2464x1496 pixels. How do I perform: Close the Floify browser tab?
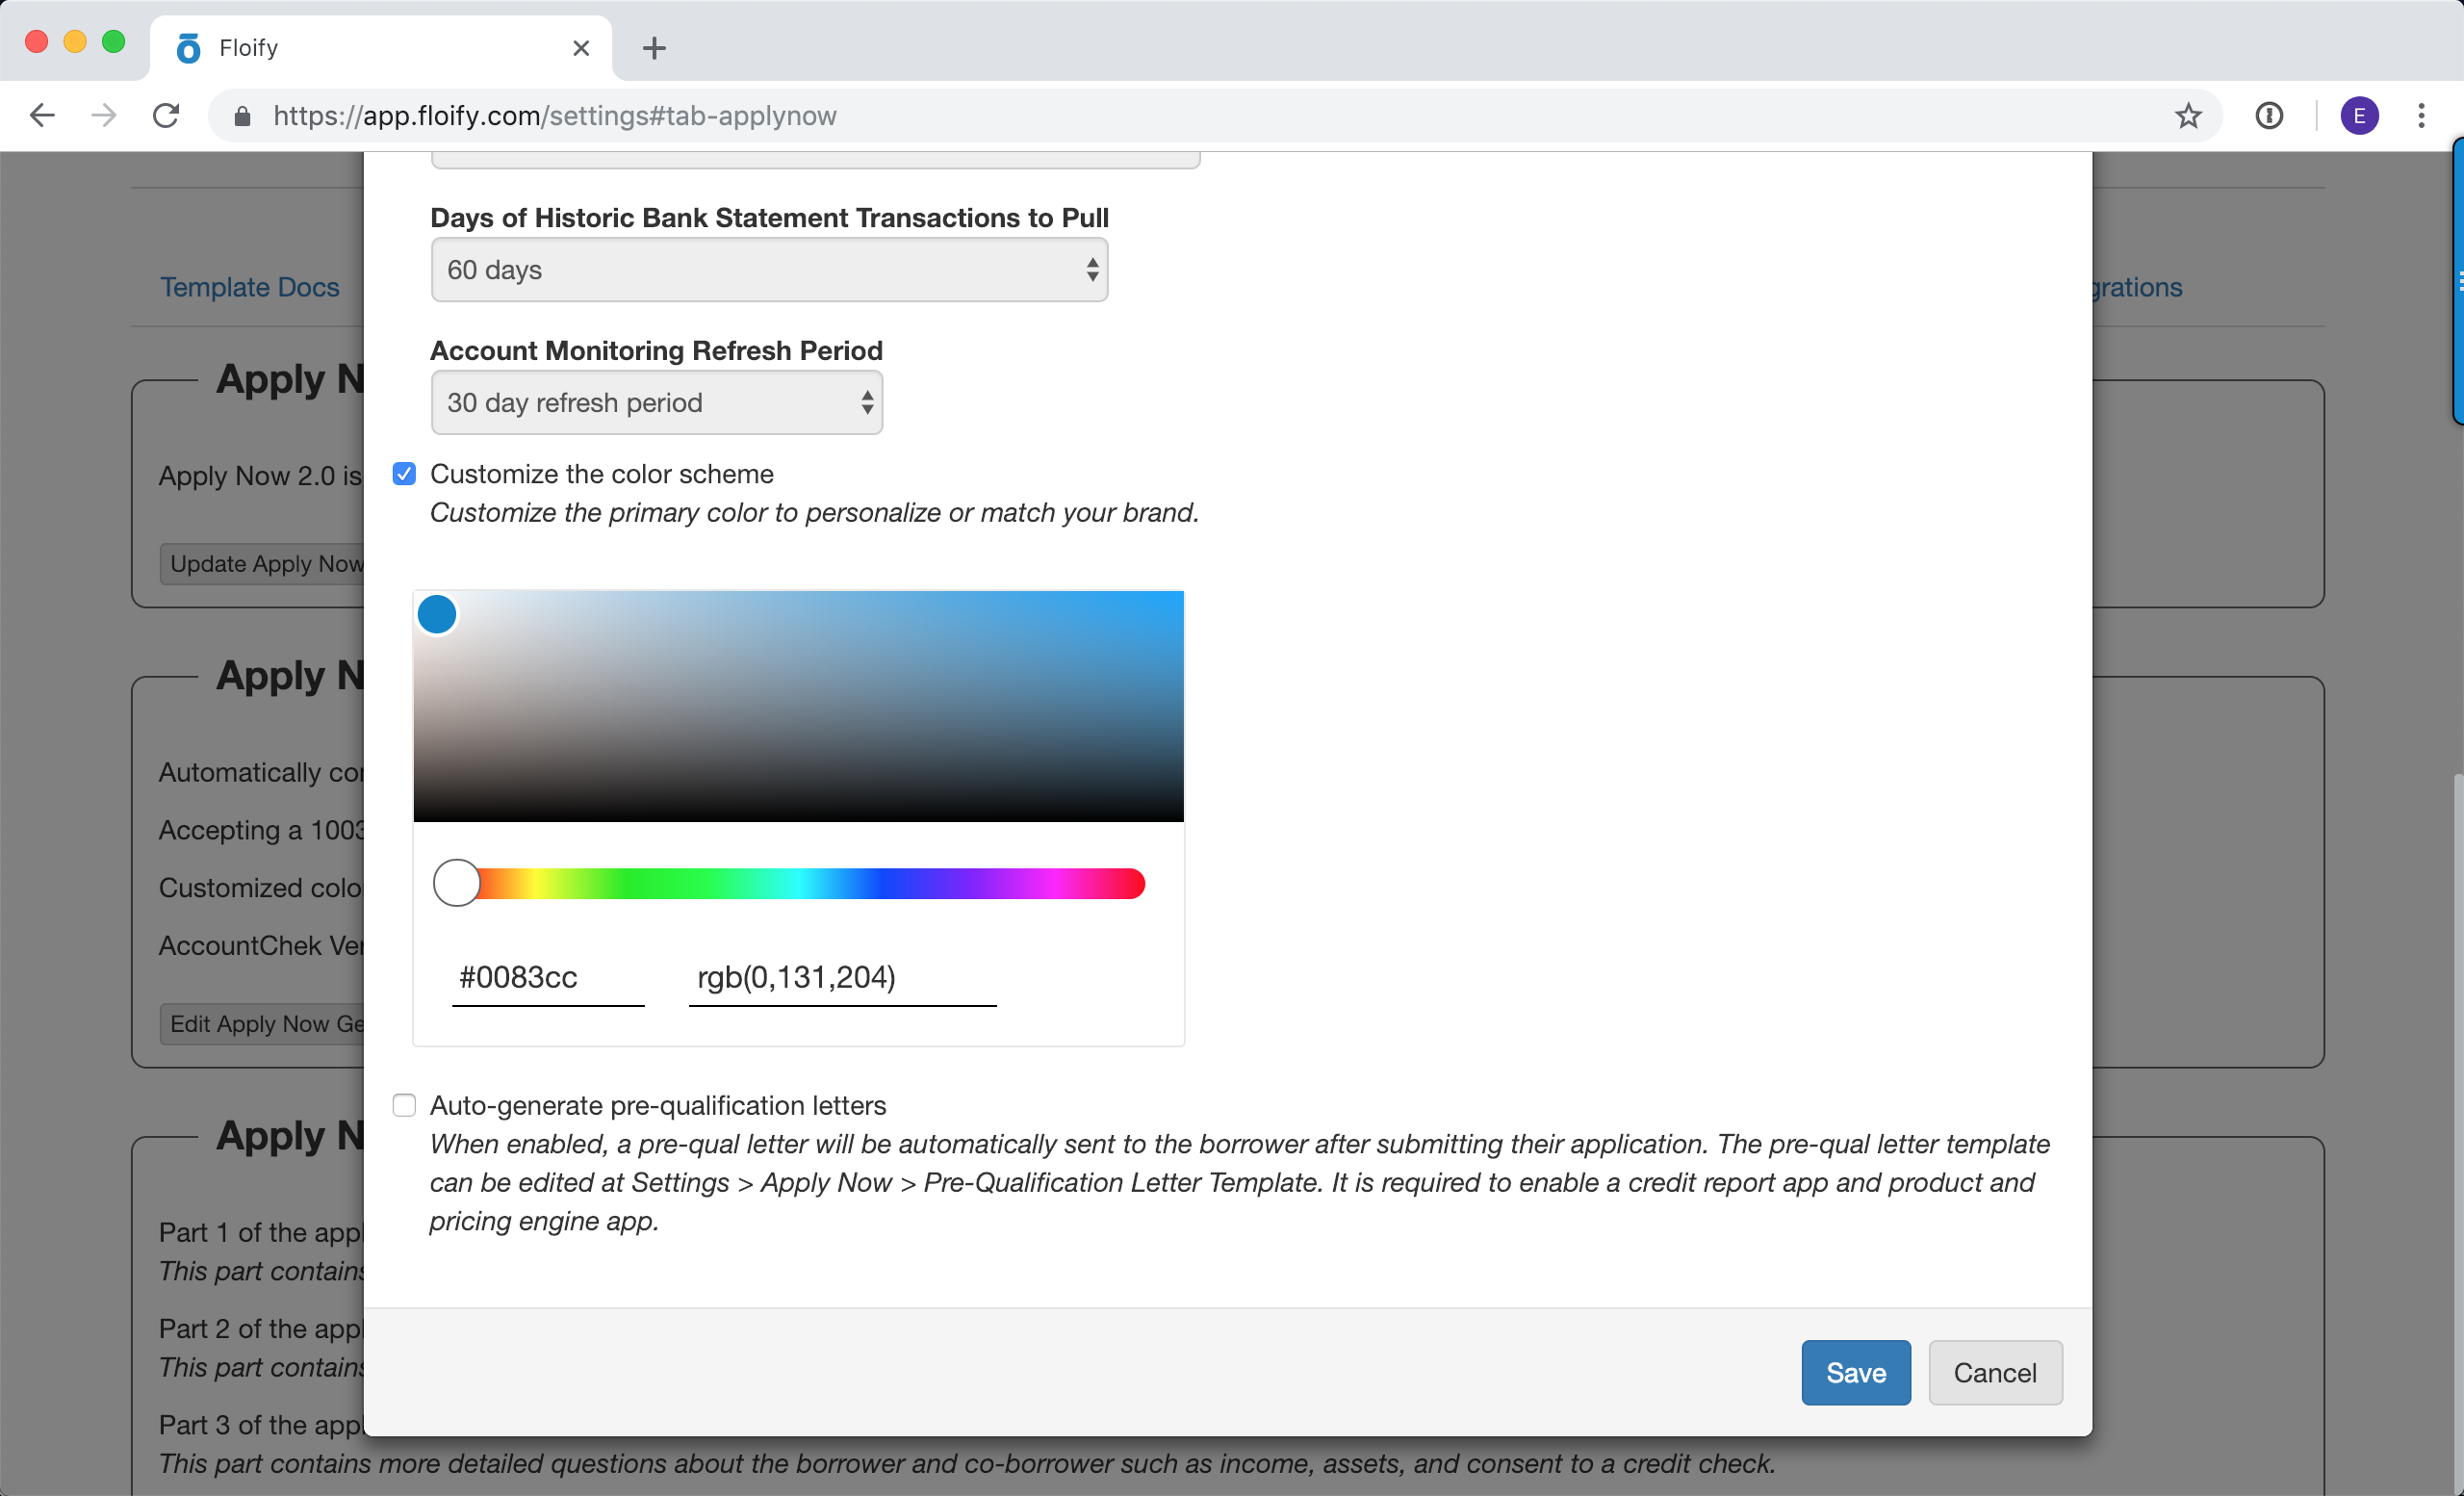(581, 48)
